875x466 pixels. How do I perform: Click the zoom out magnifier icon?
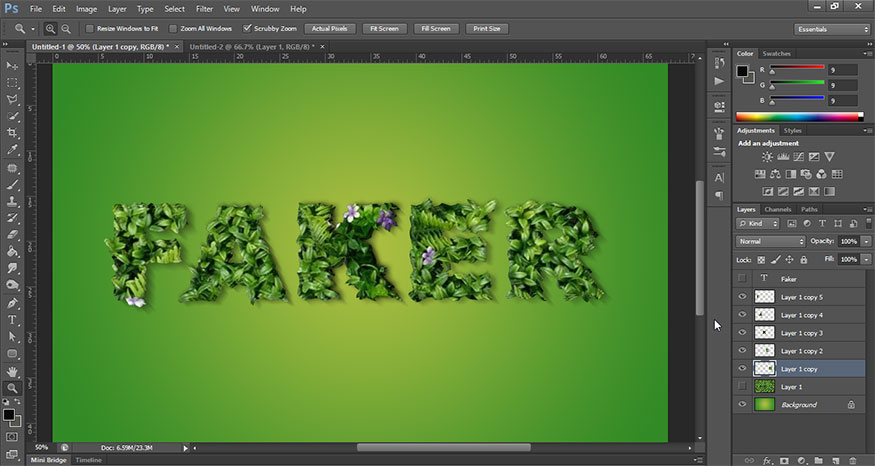click(66, 29)
